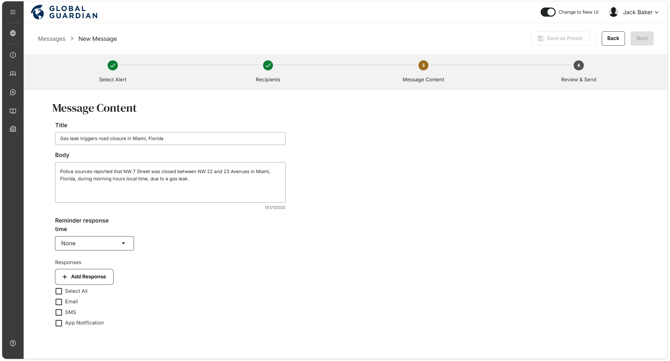Click the open book icon in the sidebar
The height and width of the screenshot is (361, 670).
[13, 111]
